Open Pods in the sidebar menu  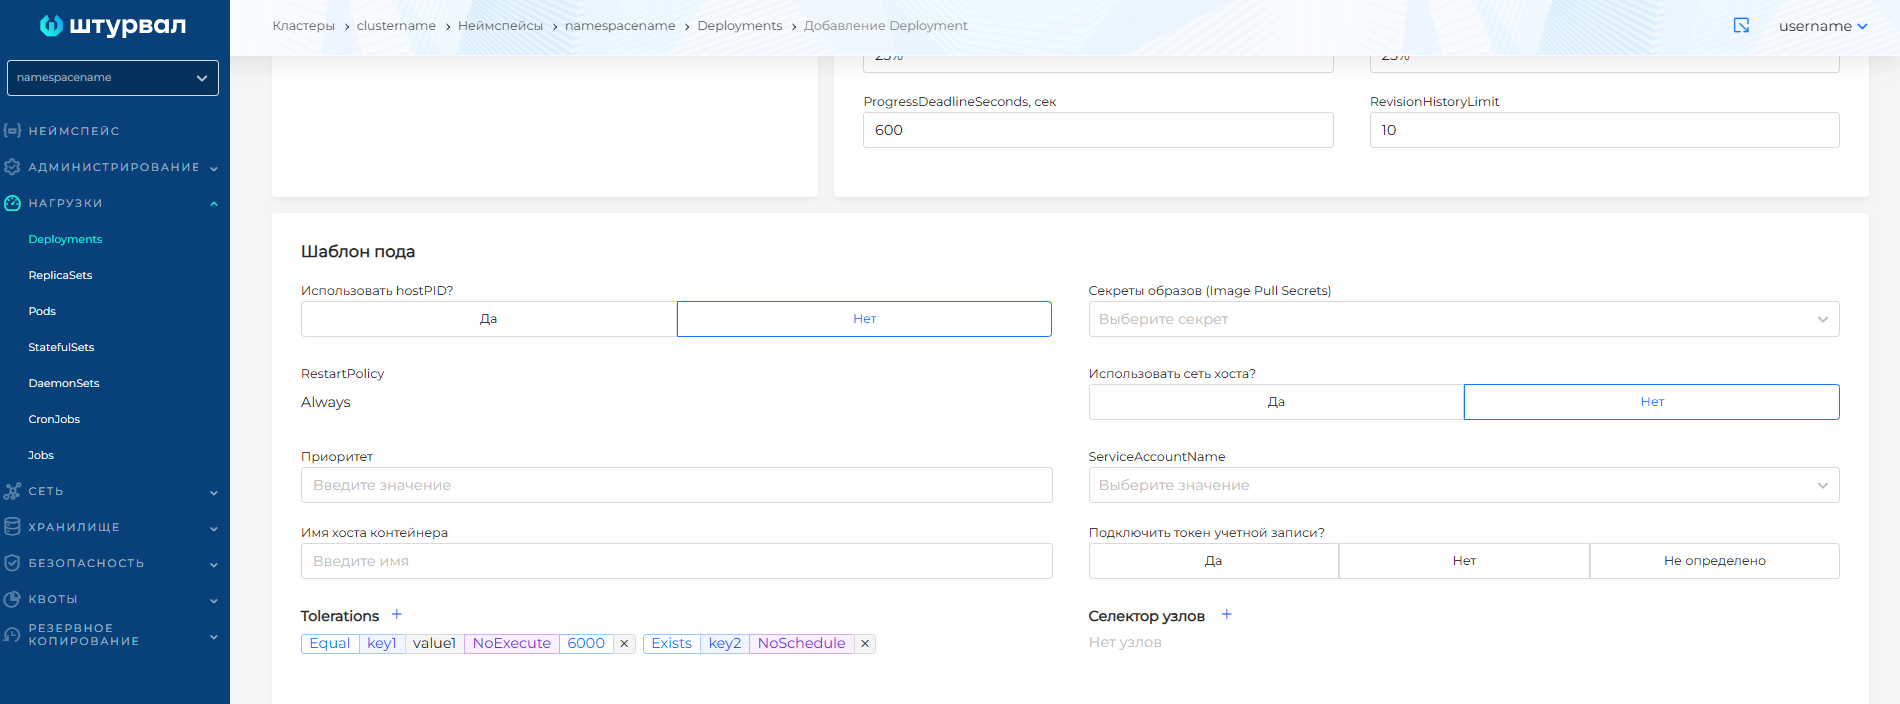point(42,311)
